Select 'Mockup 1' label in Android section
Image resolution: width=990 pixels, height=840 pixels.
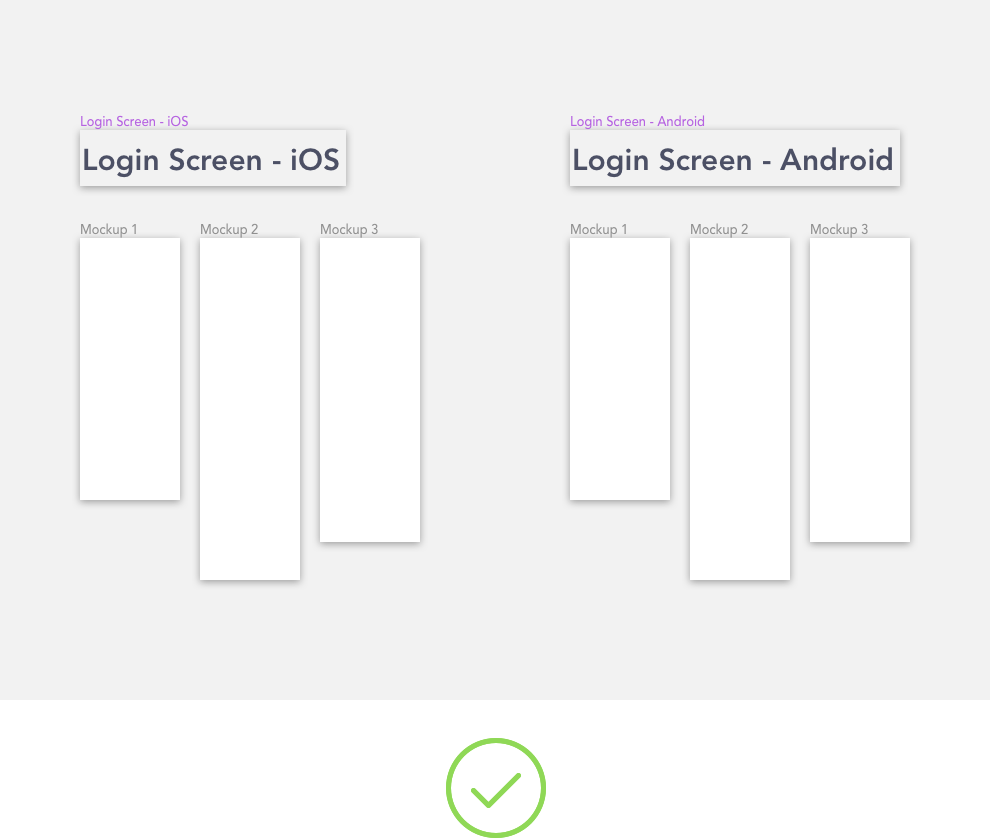pos(599,229)
